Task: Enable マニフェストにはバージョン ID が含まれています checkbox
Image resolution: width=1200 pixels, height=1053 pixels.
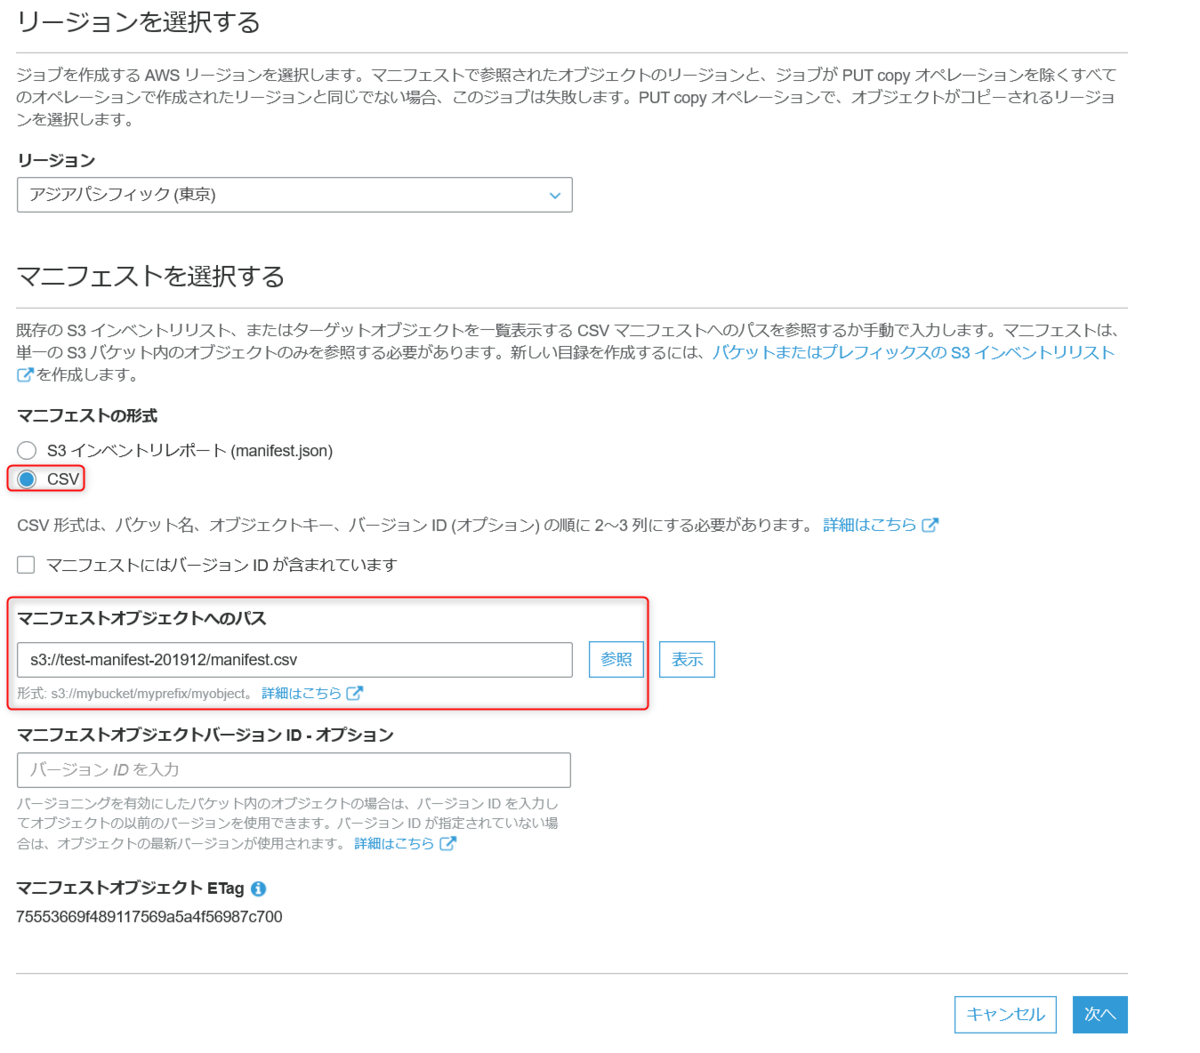Action: pyautogui.click(x=26, y=565)
